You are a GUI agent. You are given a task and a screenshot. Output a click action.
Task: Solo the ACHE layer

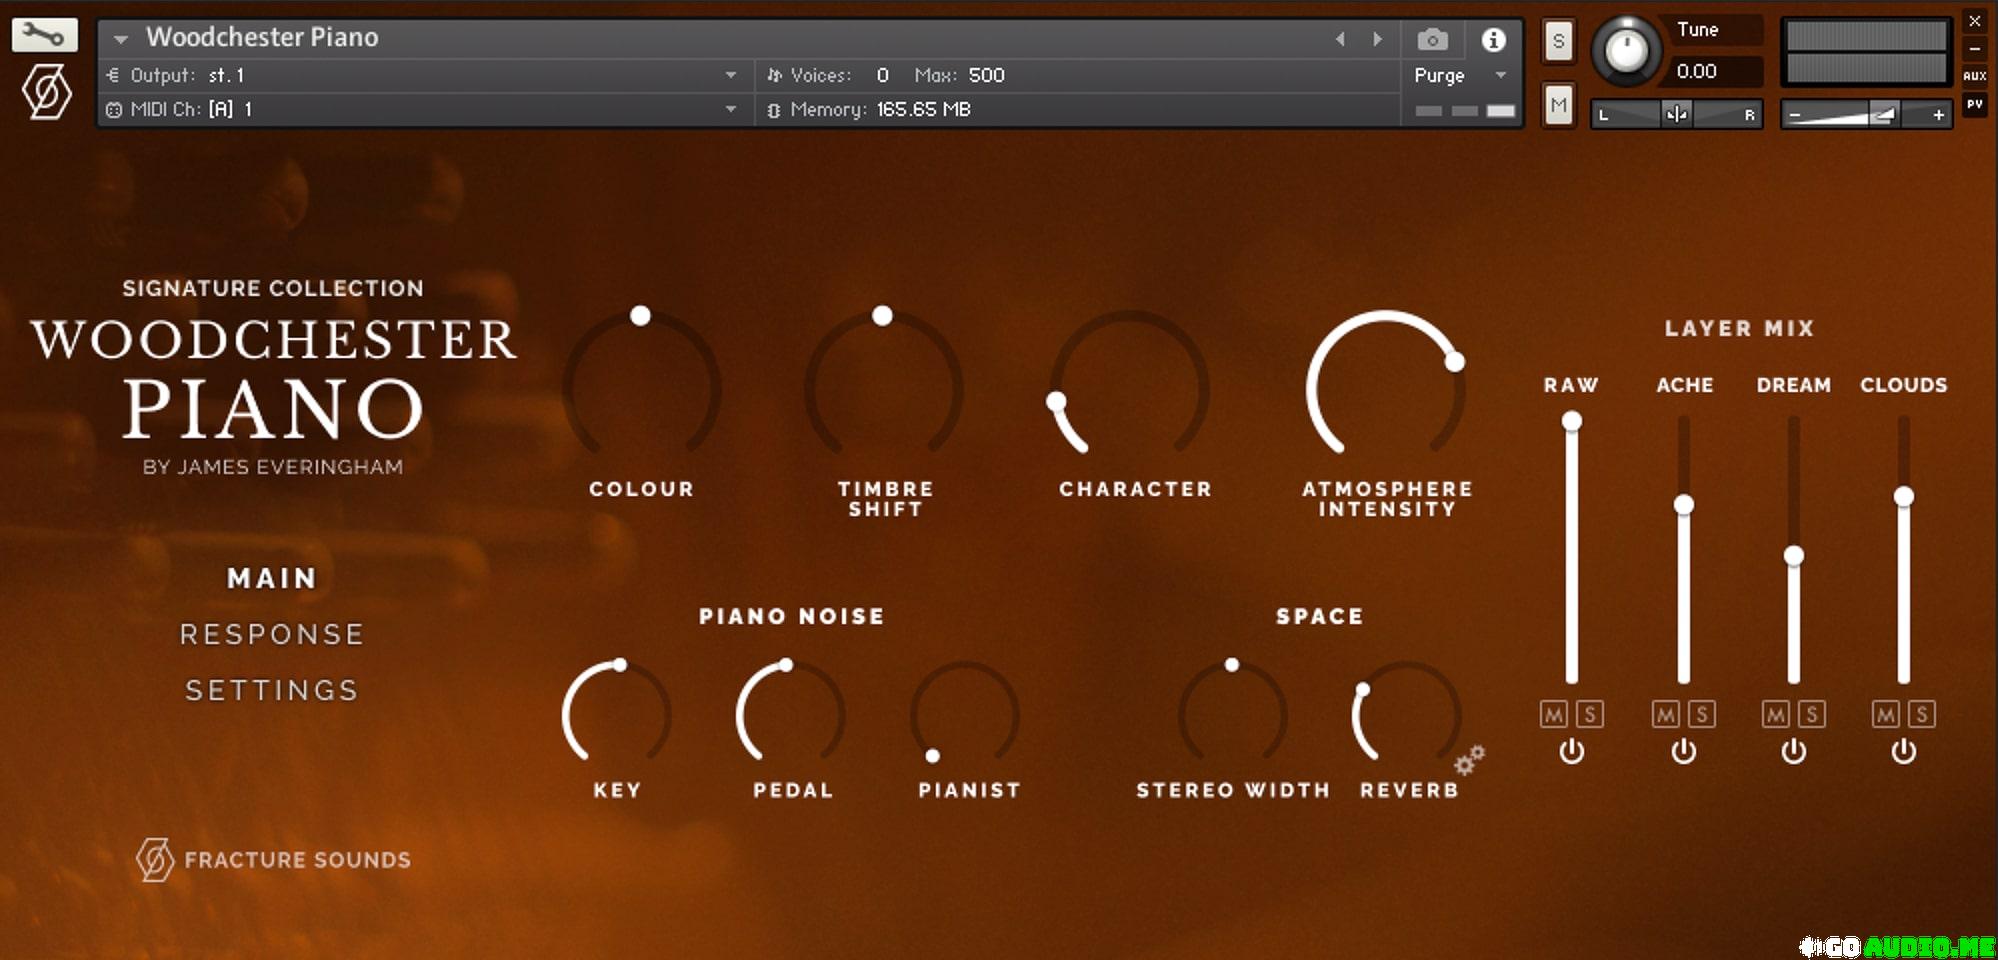1702,714
